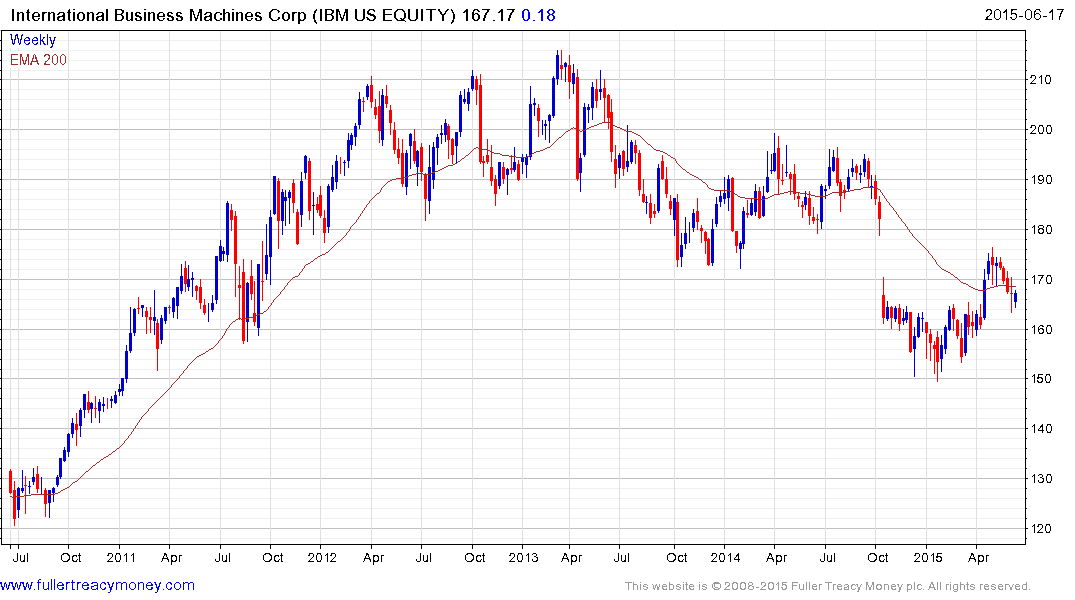Image resolution: width=1075 pixels, height=600 pixels.
Task: Click the 140 price axis label
Action: coord(1040,429)
